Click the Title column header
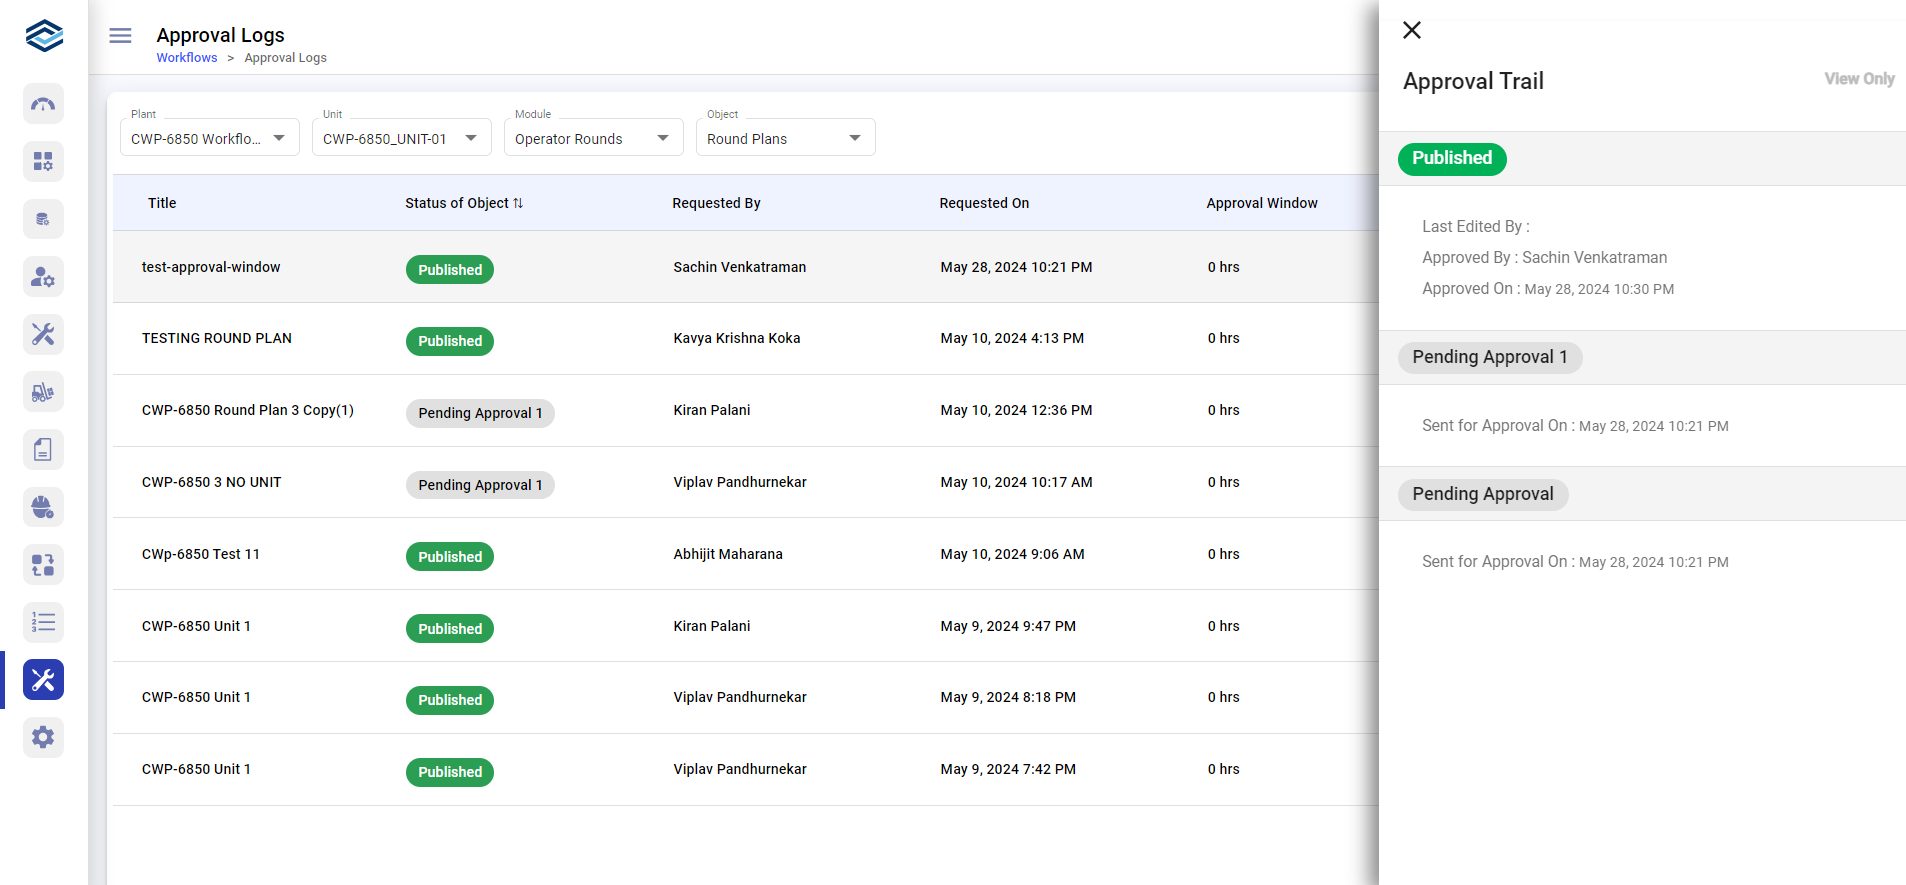Viewport: 1906px width, 885px height. pos(162,203)
